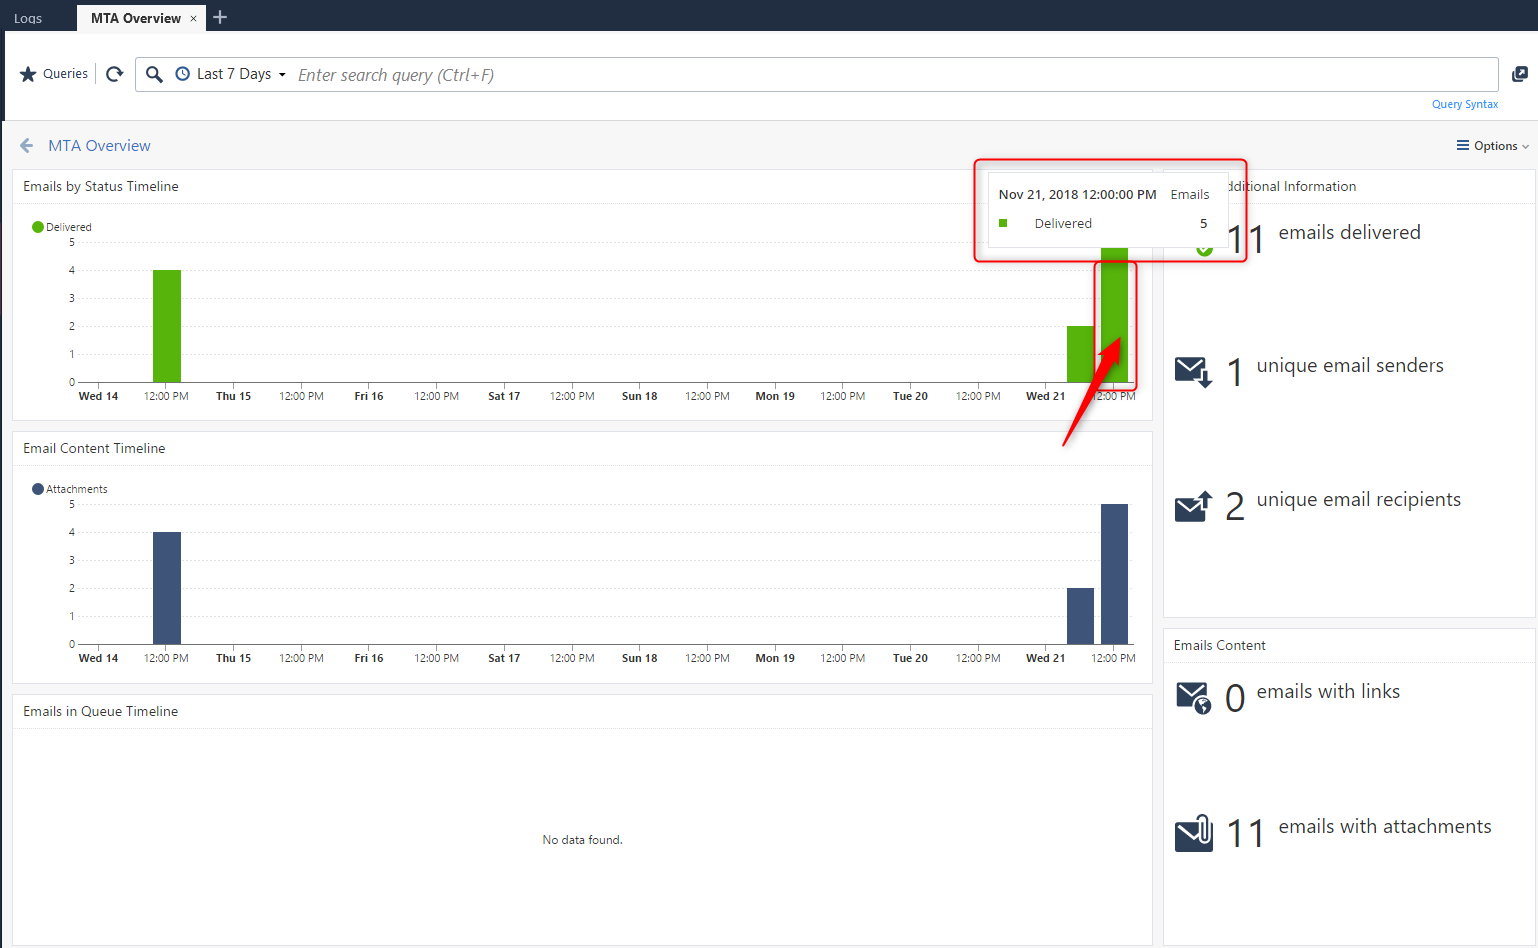
Task: Close the MTA Overview tab
Action: tap(193, 18)
